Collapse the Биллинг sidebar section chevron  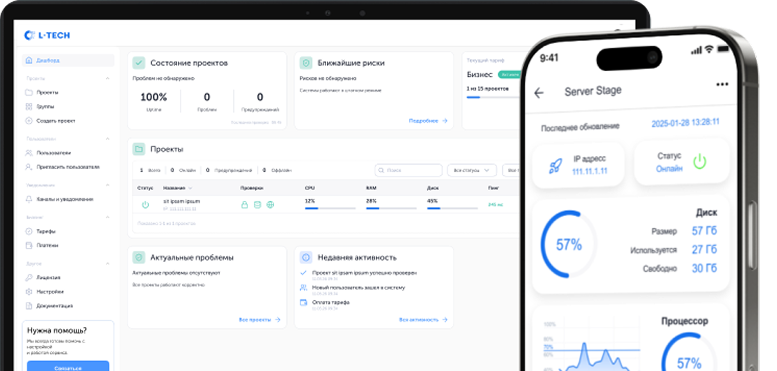coord(108,217)
